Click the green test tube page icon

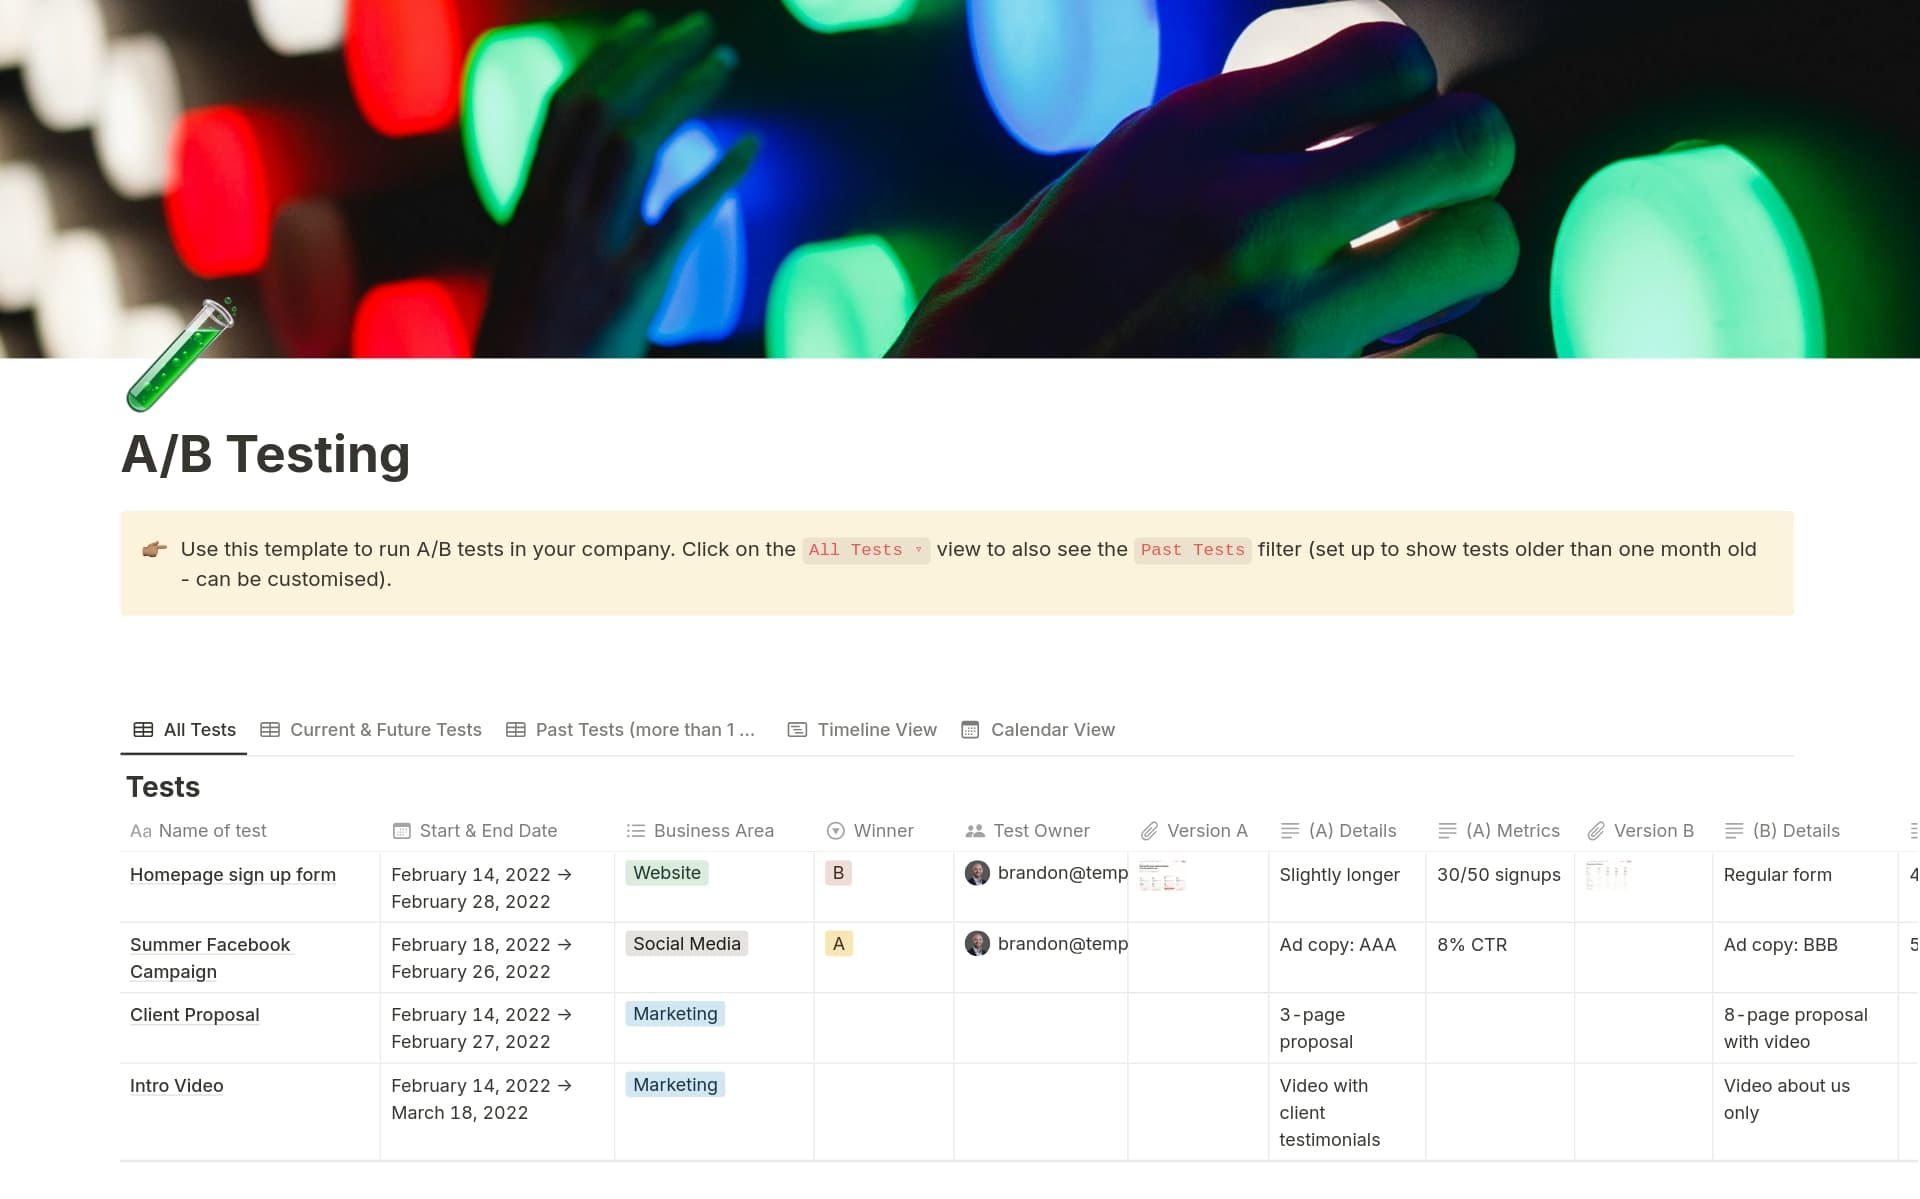click(180, 356)
